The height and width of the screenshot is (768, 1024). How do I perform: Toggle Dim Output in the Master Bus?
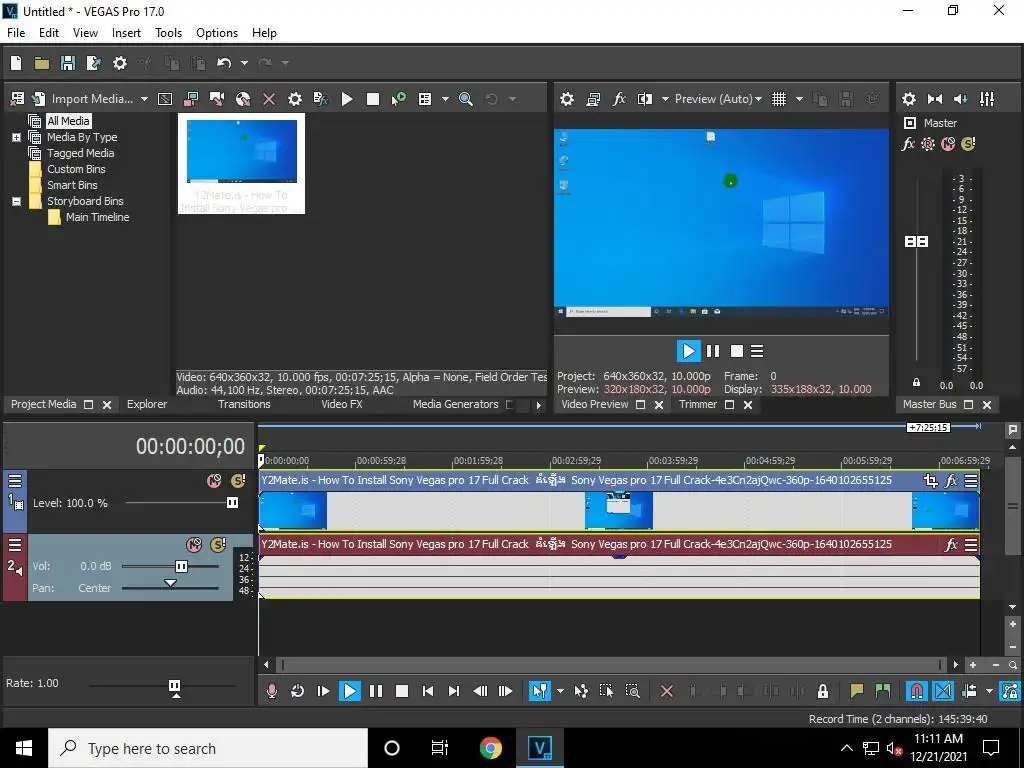961,99
